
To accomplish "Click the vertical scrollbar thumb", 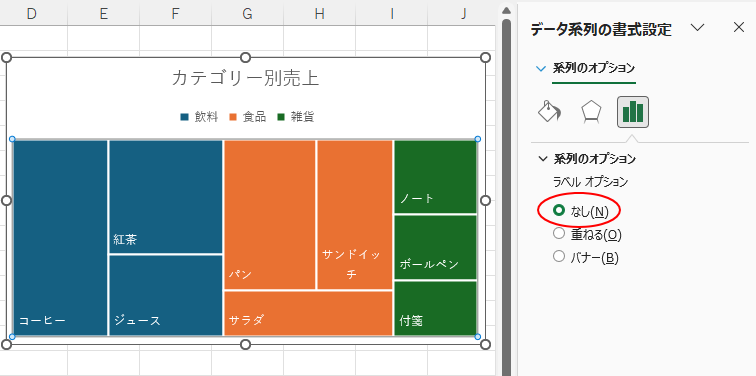I will click(x=506, y=198).
